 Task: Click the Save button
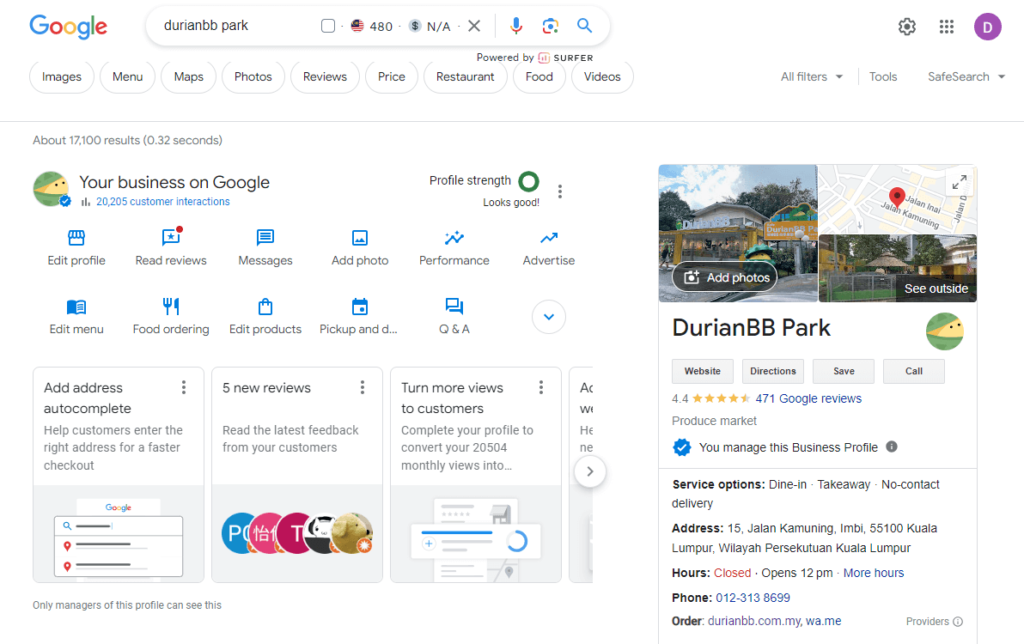click(844, 371)
